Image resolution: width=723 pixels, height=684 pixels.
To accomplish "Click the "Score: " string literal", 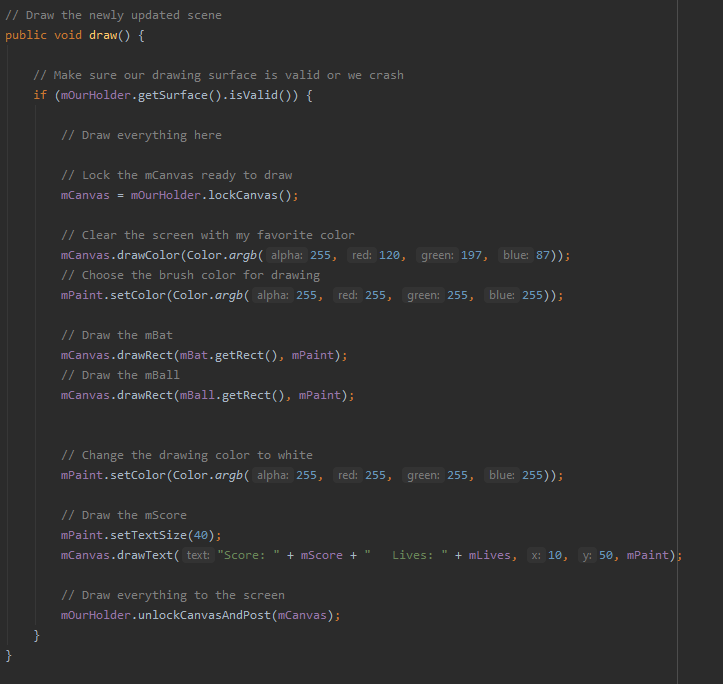I will [x=249, y=555].
